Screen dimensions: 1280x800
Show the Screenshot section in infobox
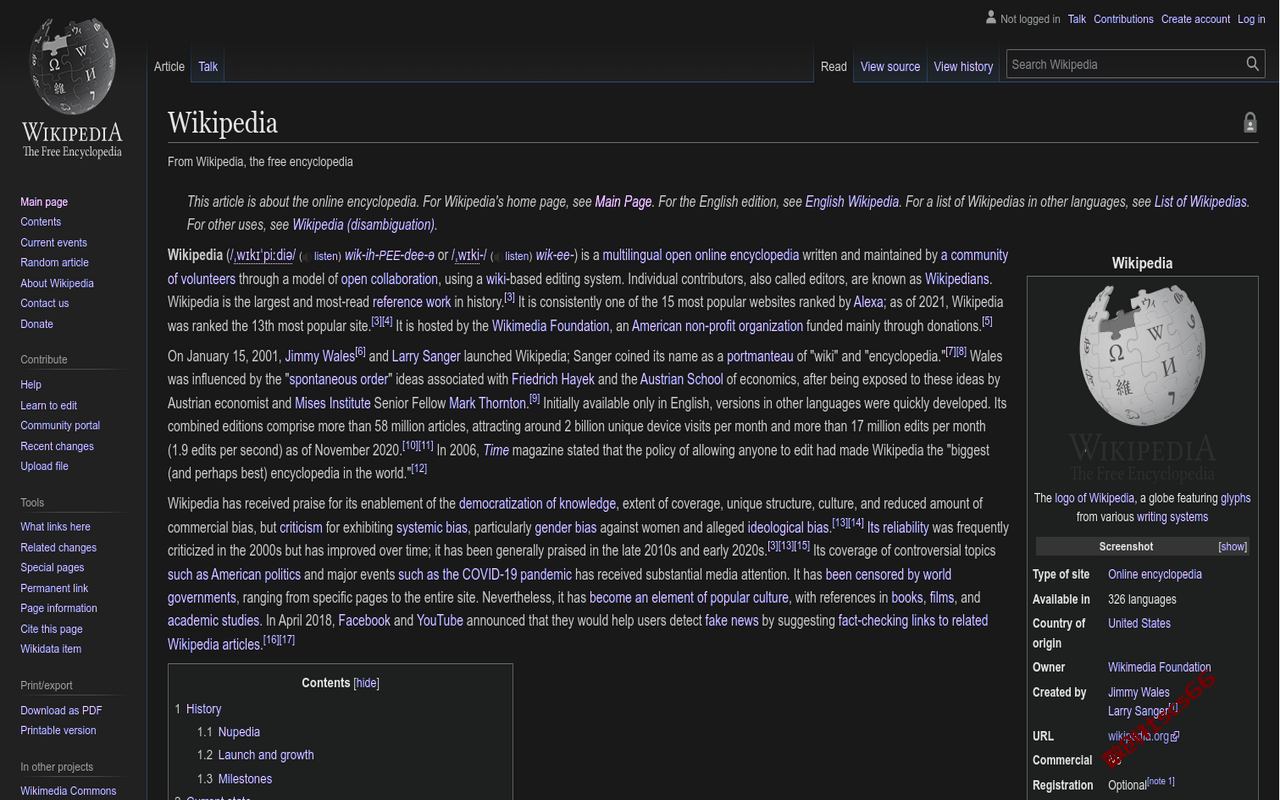1232,547
